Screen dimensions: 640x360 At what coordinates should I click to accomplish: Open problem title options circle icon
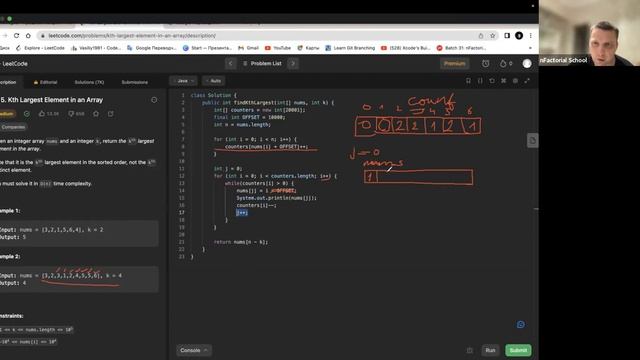pyautogui.click(x=154, y=100)
